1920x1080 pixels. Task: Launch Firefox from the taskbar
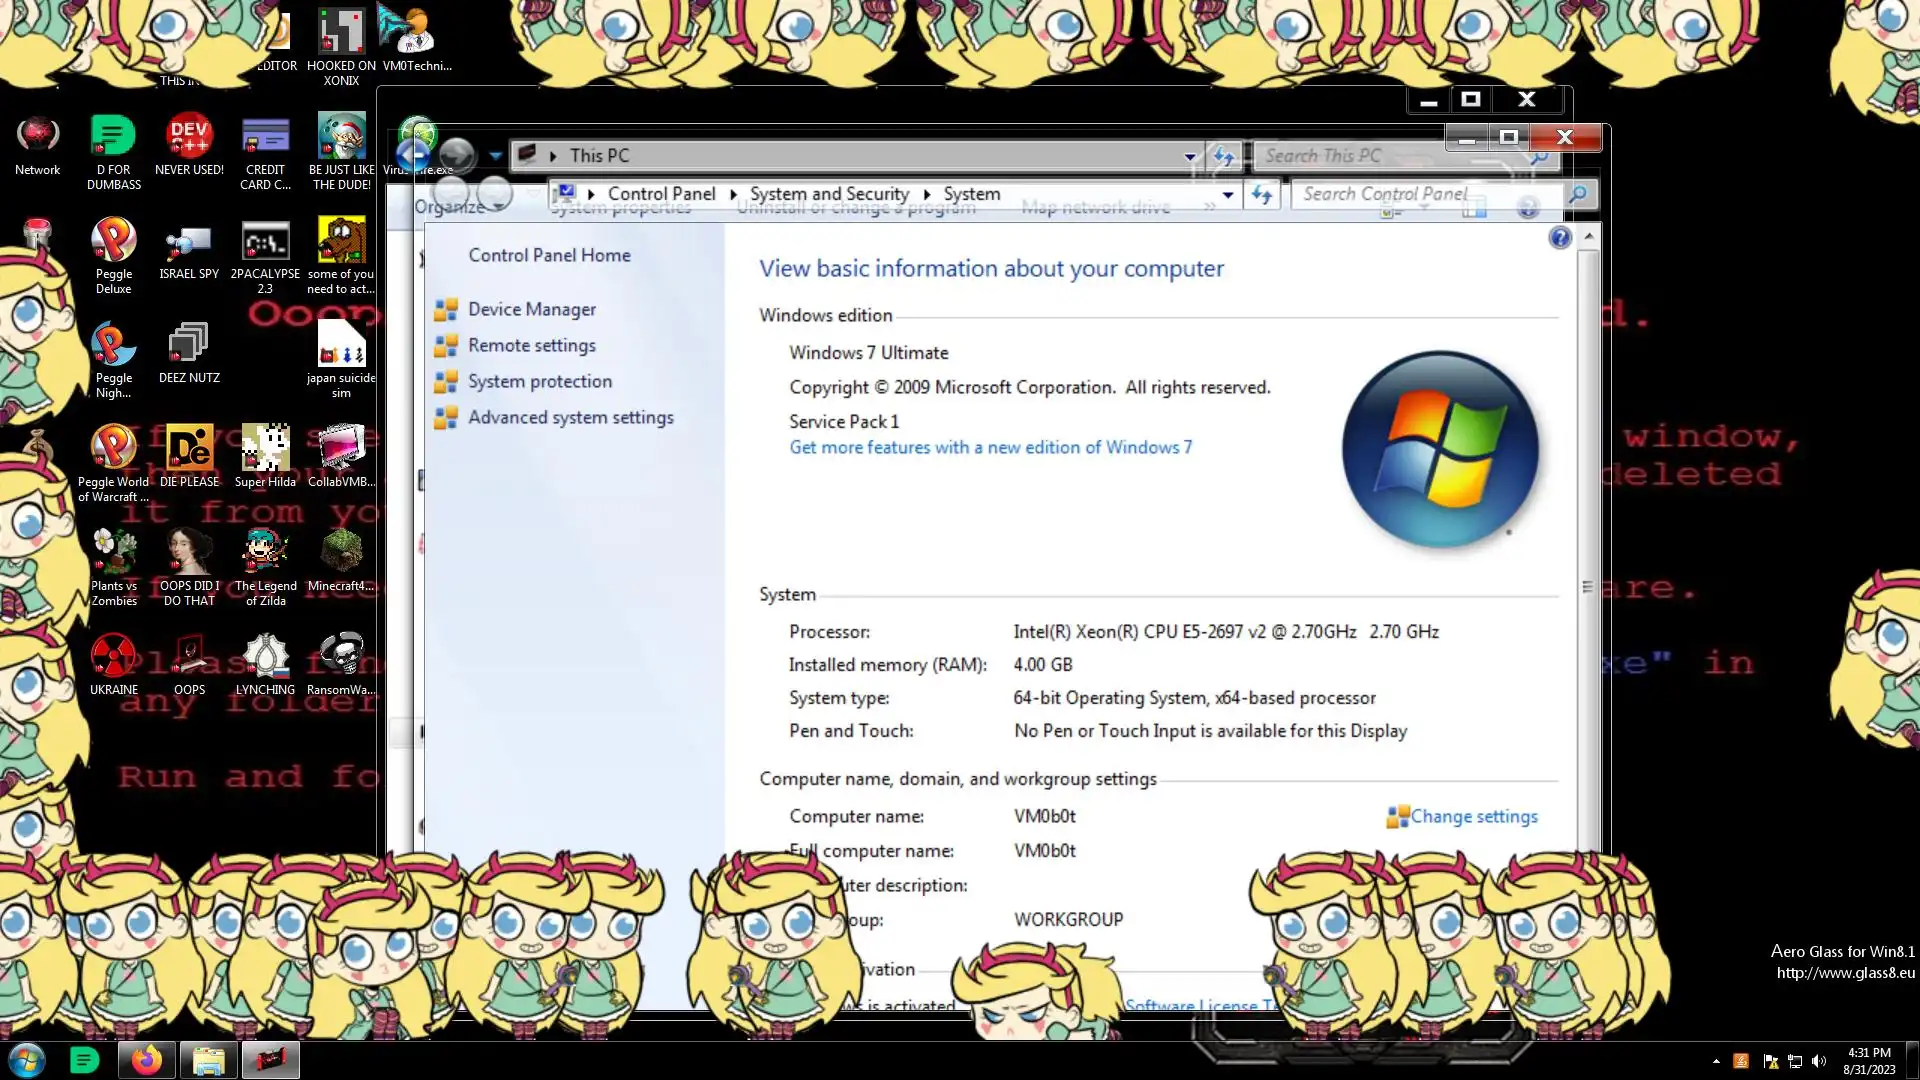tap(147, 1060)
